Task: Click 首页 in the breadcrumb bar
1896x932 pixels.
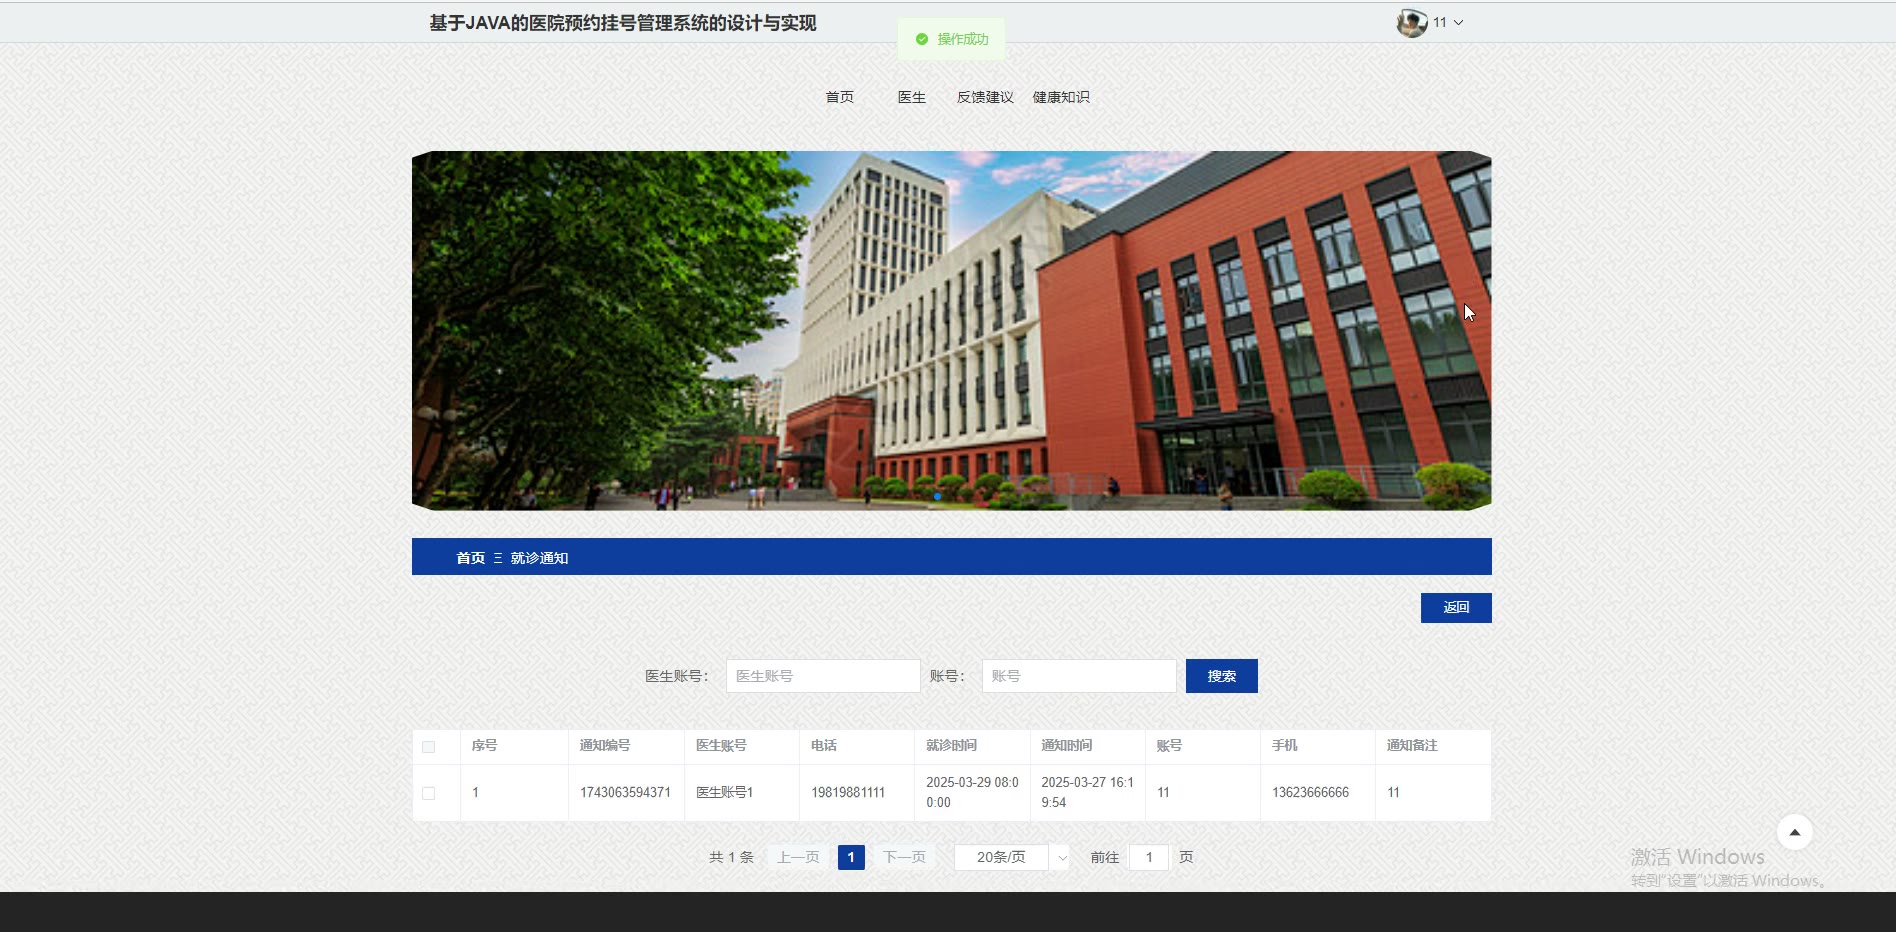Action: 470,558
